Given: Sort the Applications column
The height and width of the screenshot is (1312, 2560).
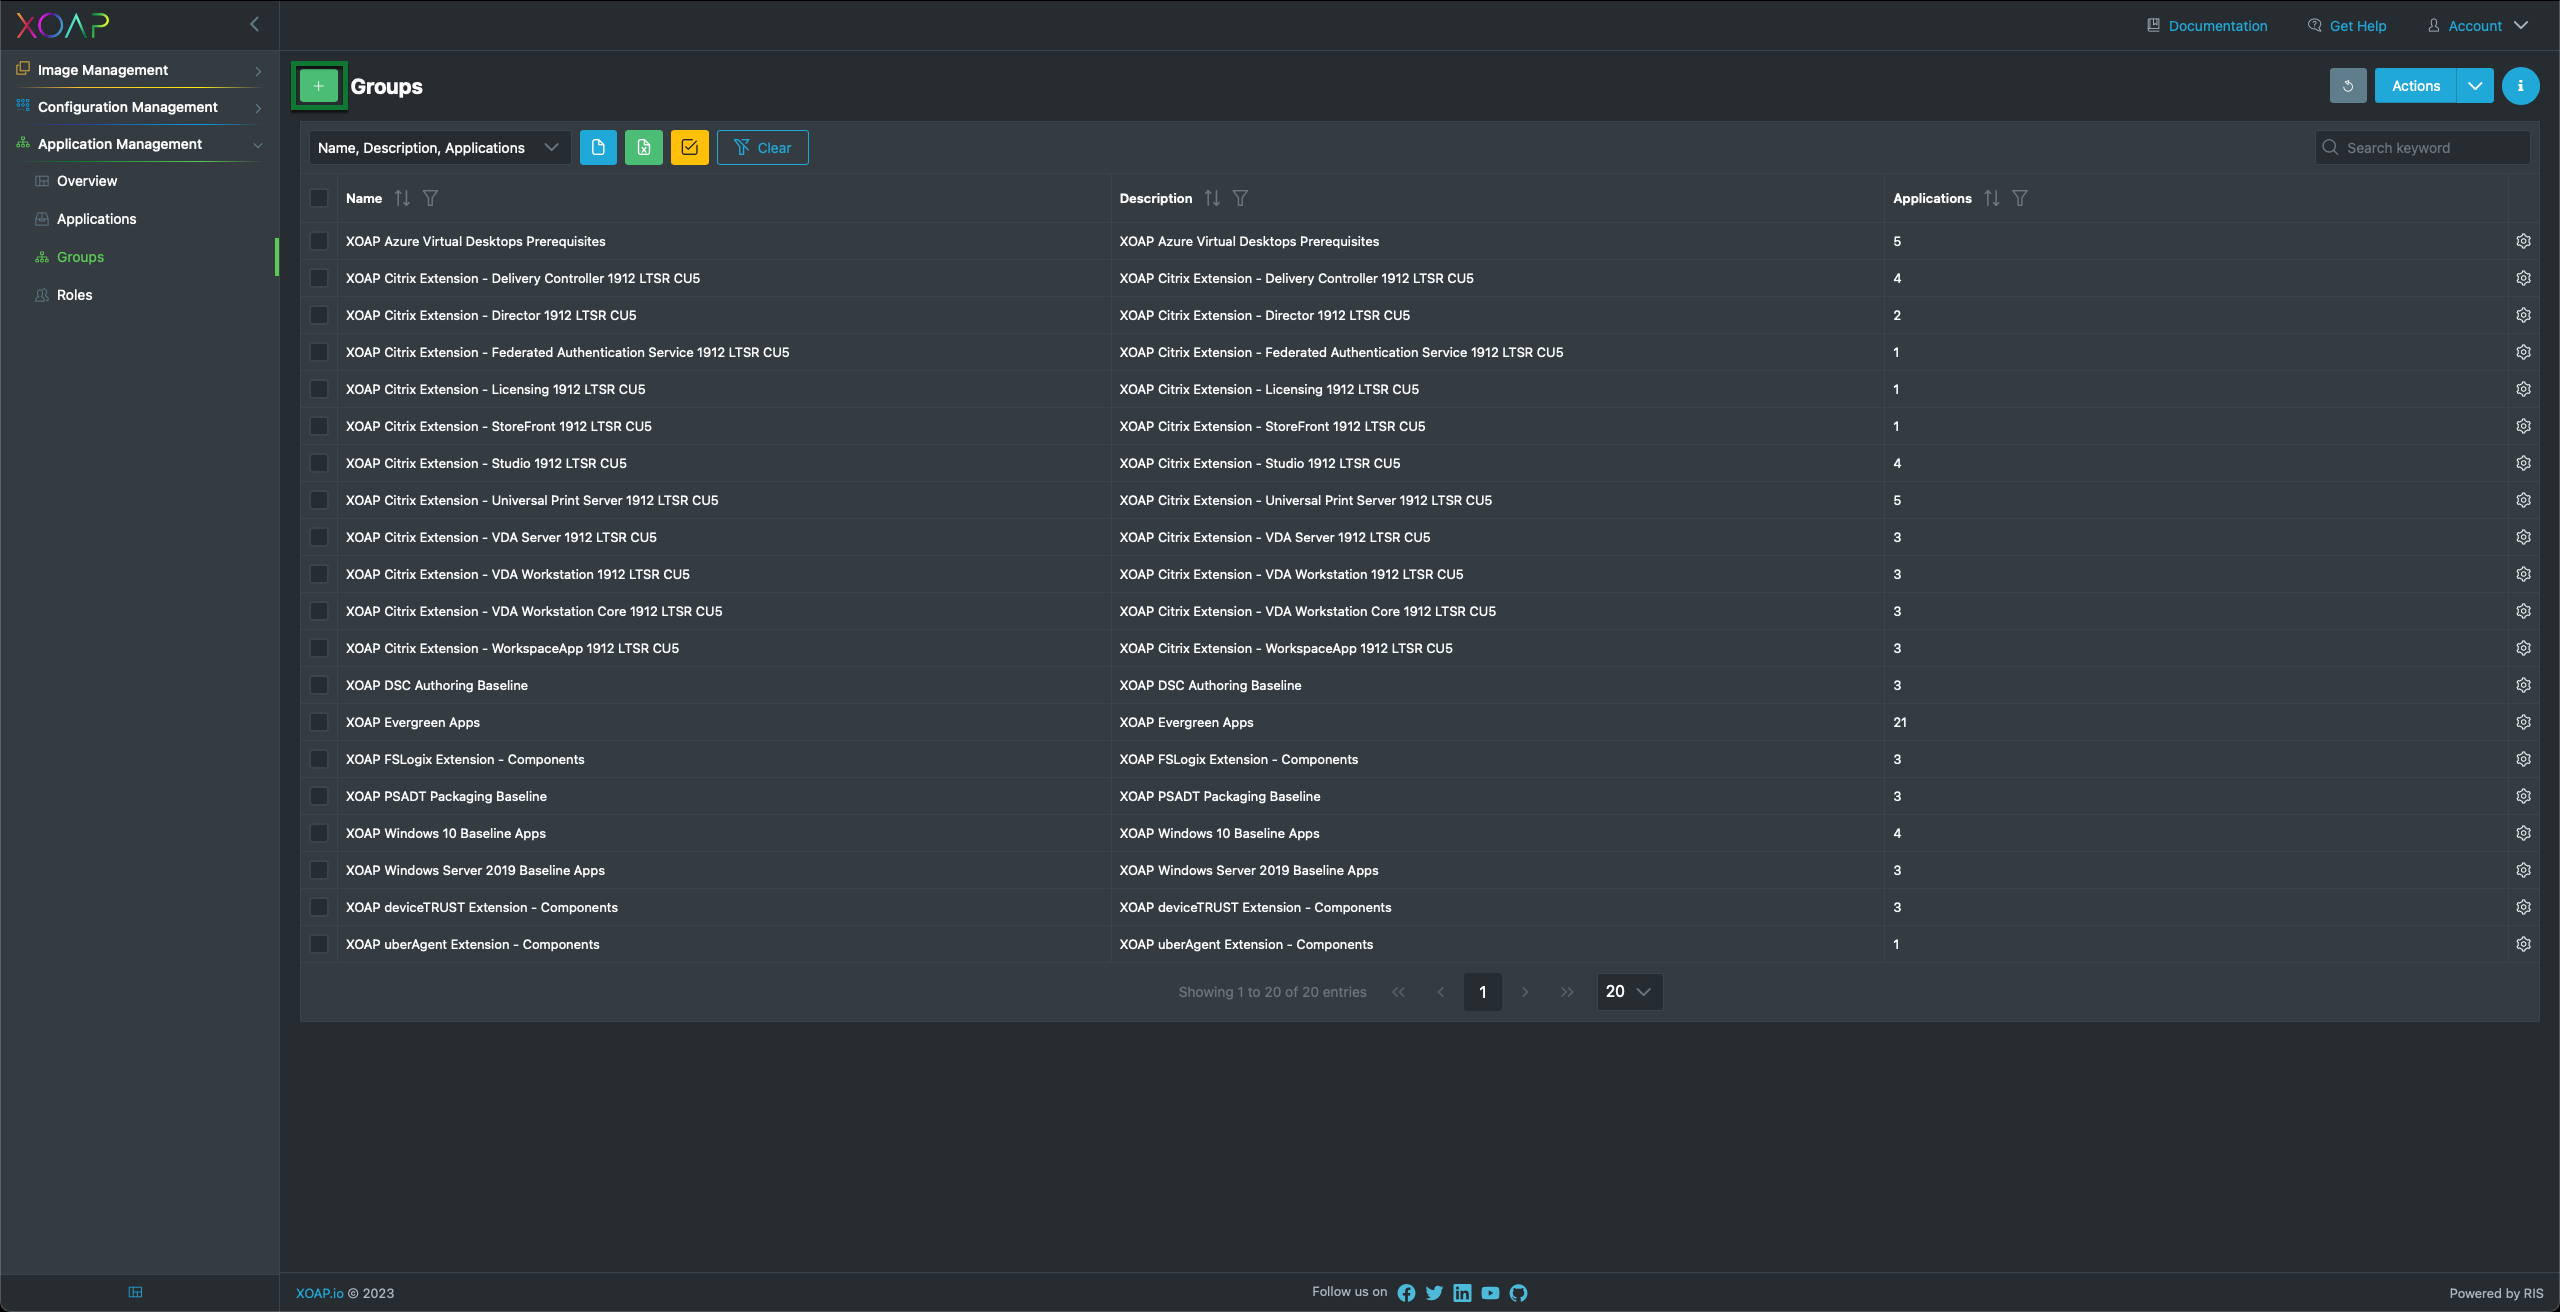Looking at the screenshot, I should pos(1992,198).
